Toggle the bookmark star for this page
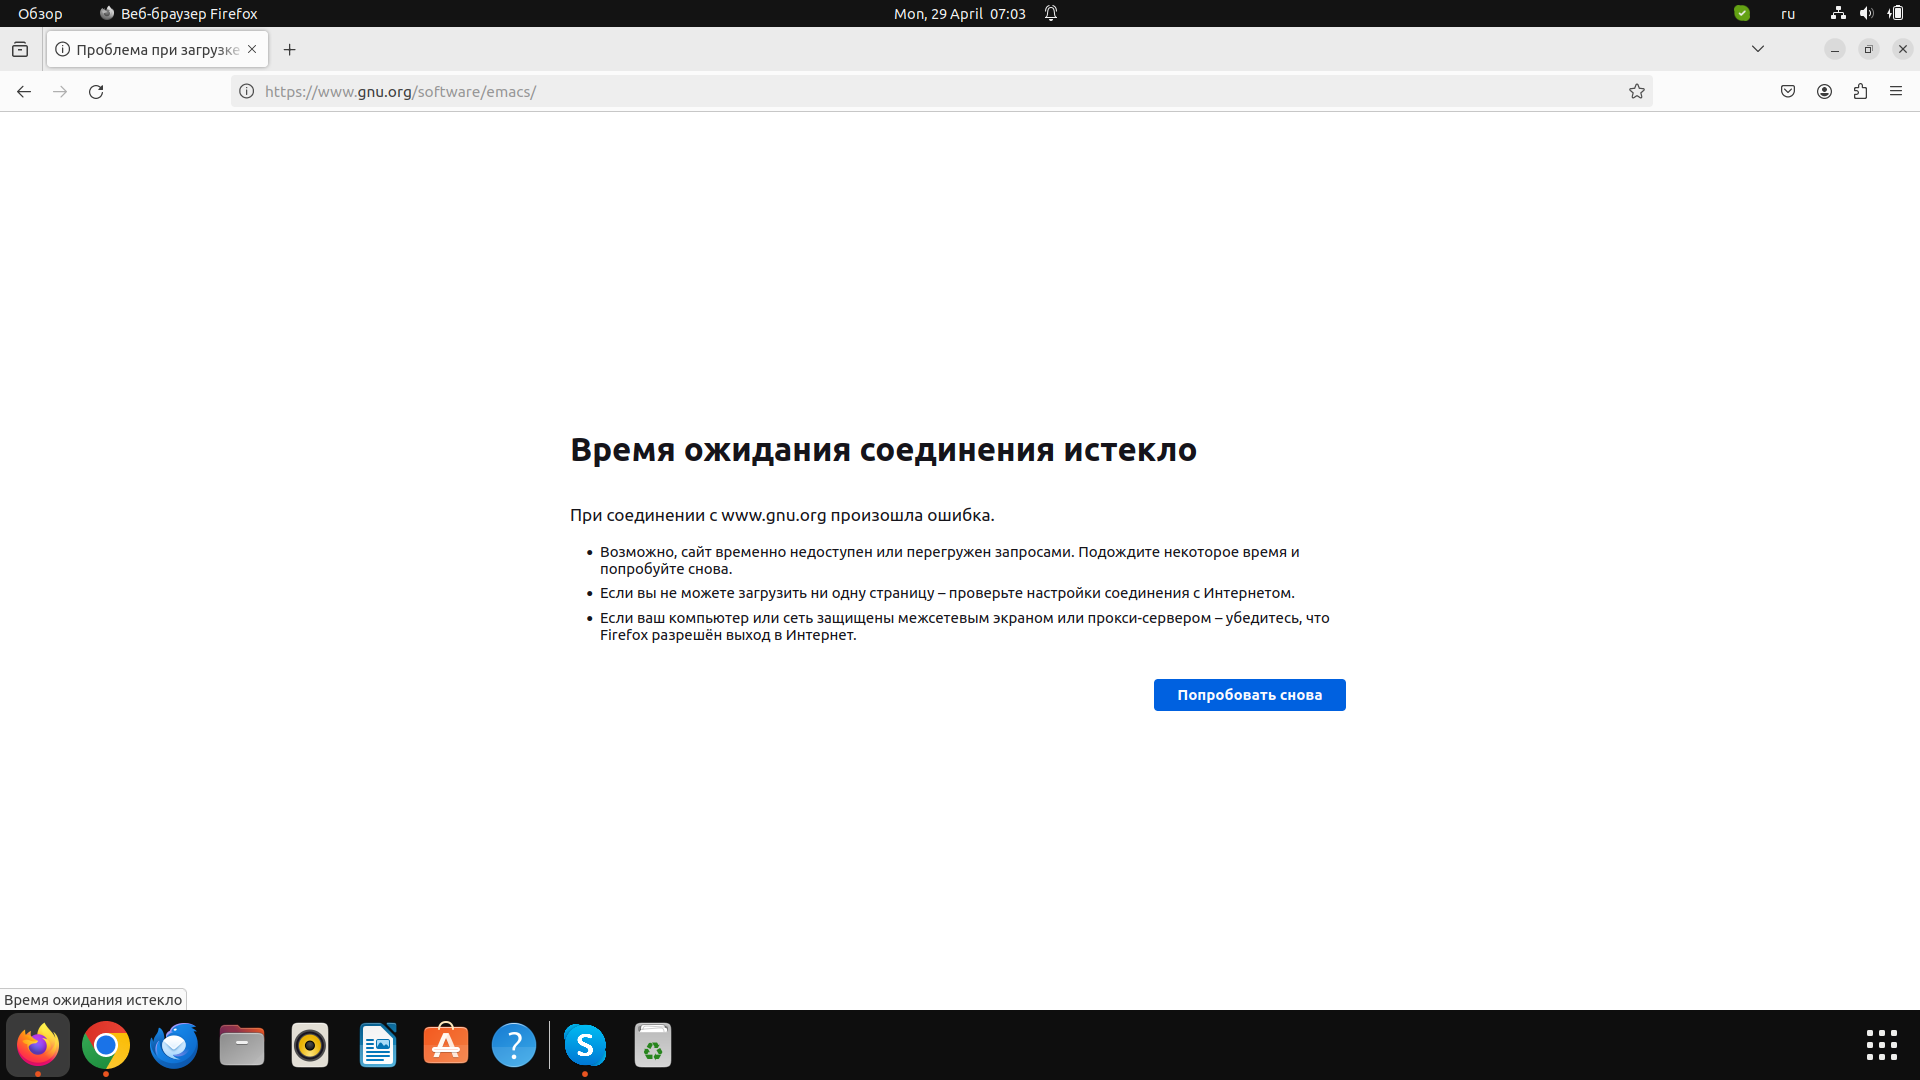1920x1080 pixels. [1637, 91]
